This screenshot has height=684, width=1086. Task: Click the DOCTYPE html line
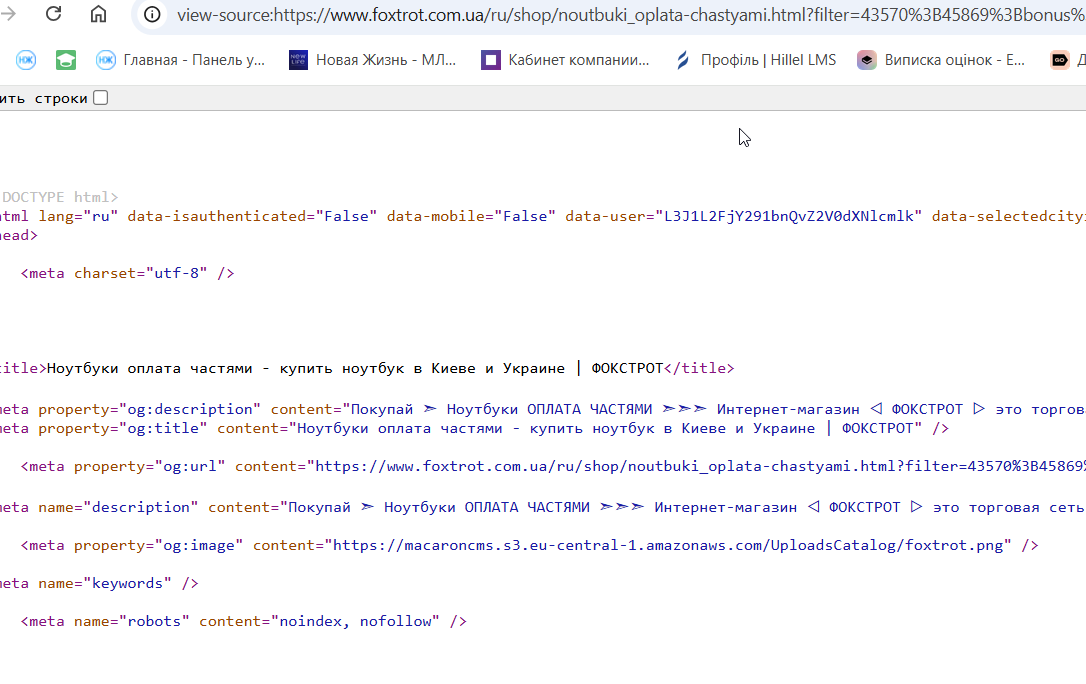click(59, 197)
